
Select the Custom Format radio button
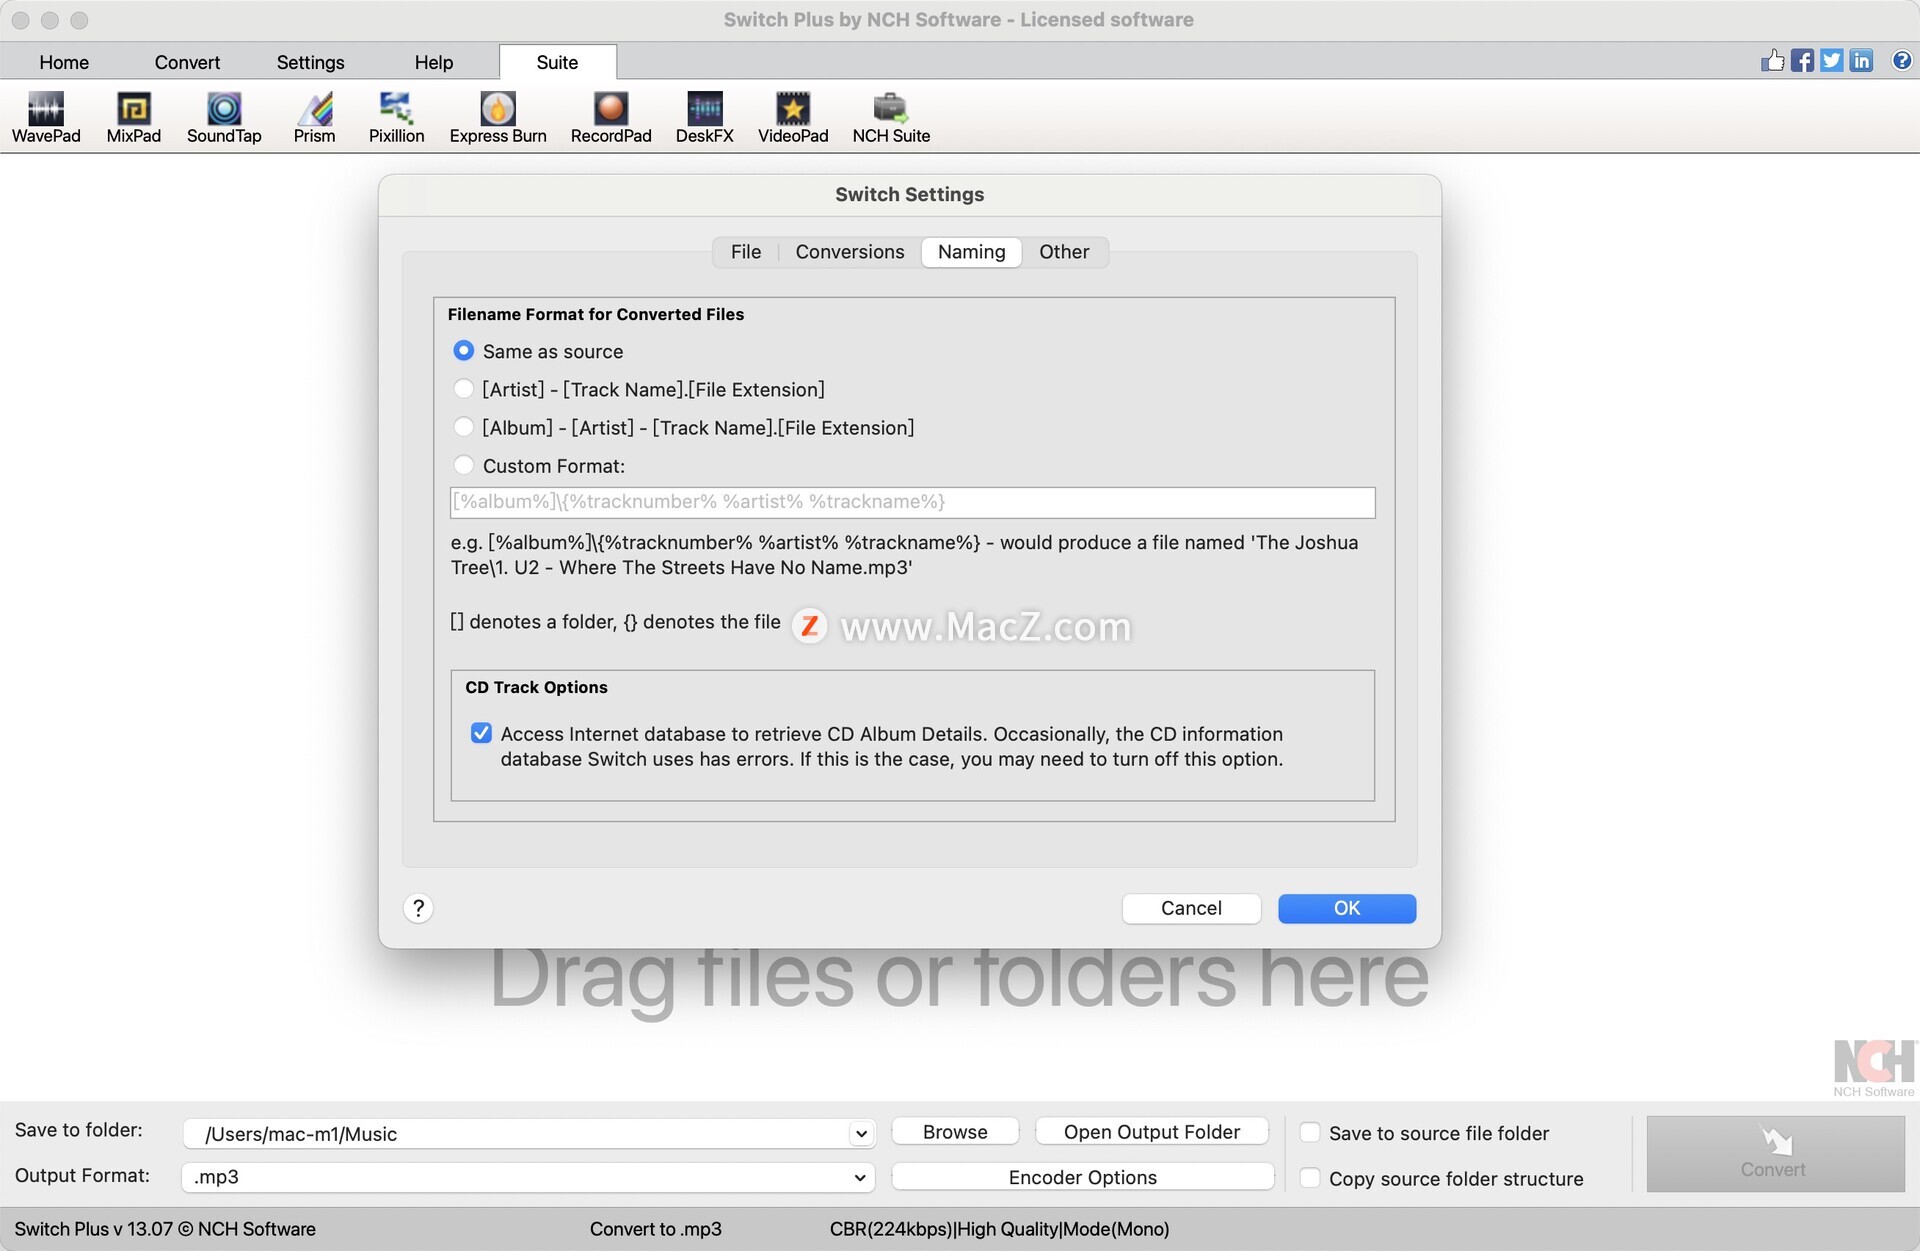point(463,465)
